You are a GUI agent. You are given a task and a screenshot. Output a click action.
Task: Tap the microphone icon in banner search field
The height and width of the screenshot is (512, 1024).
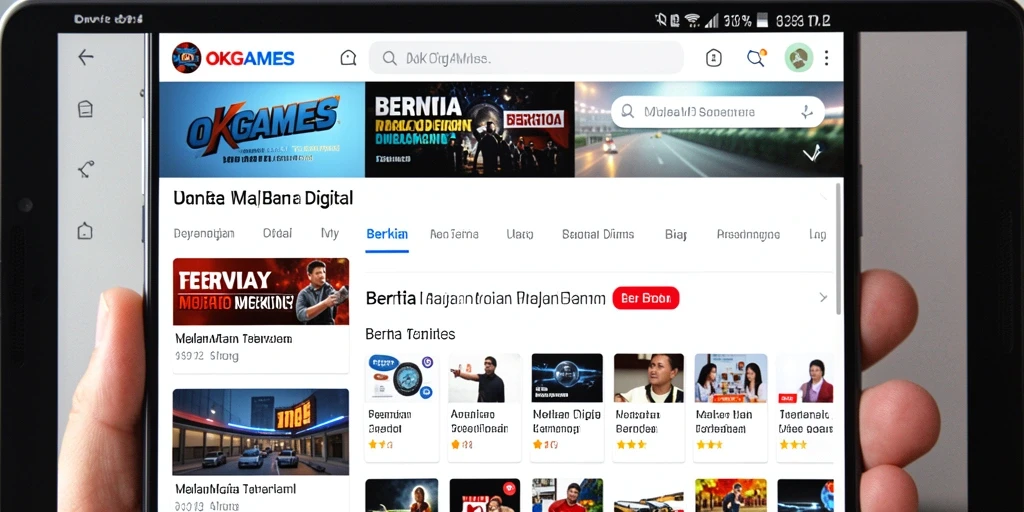pos(807,112)
